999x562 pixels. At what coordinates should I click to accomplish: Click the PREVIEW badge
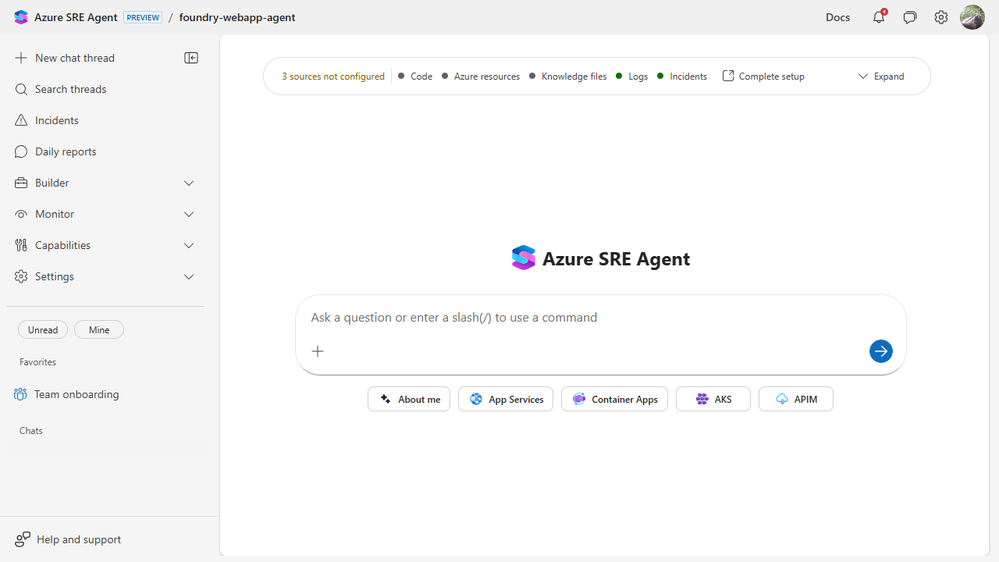pos(143,17)
